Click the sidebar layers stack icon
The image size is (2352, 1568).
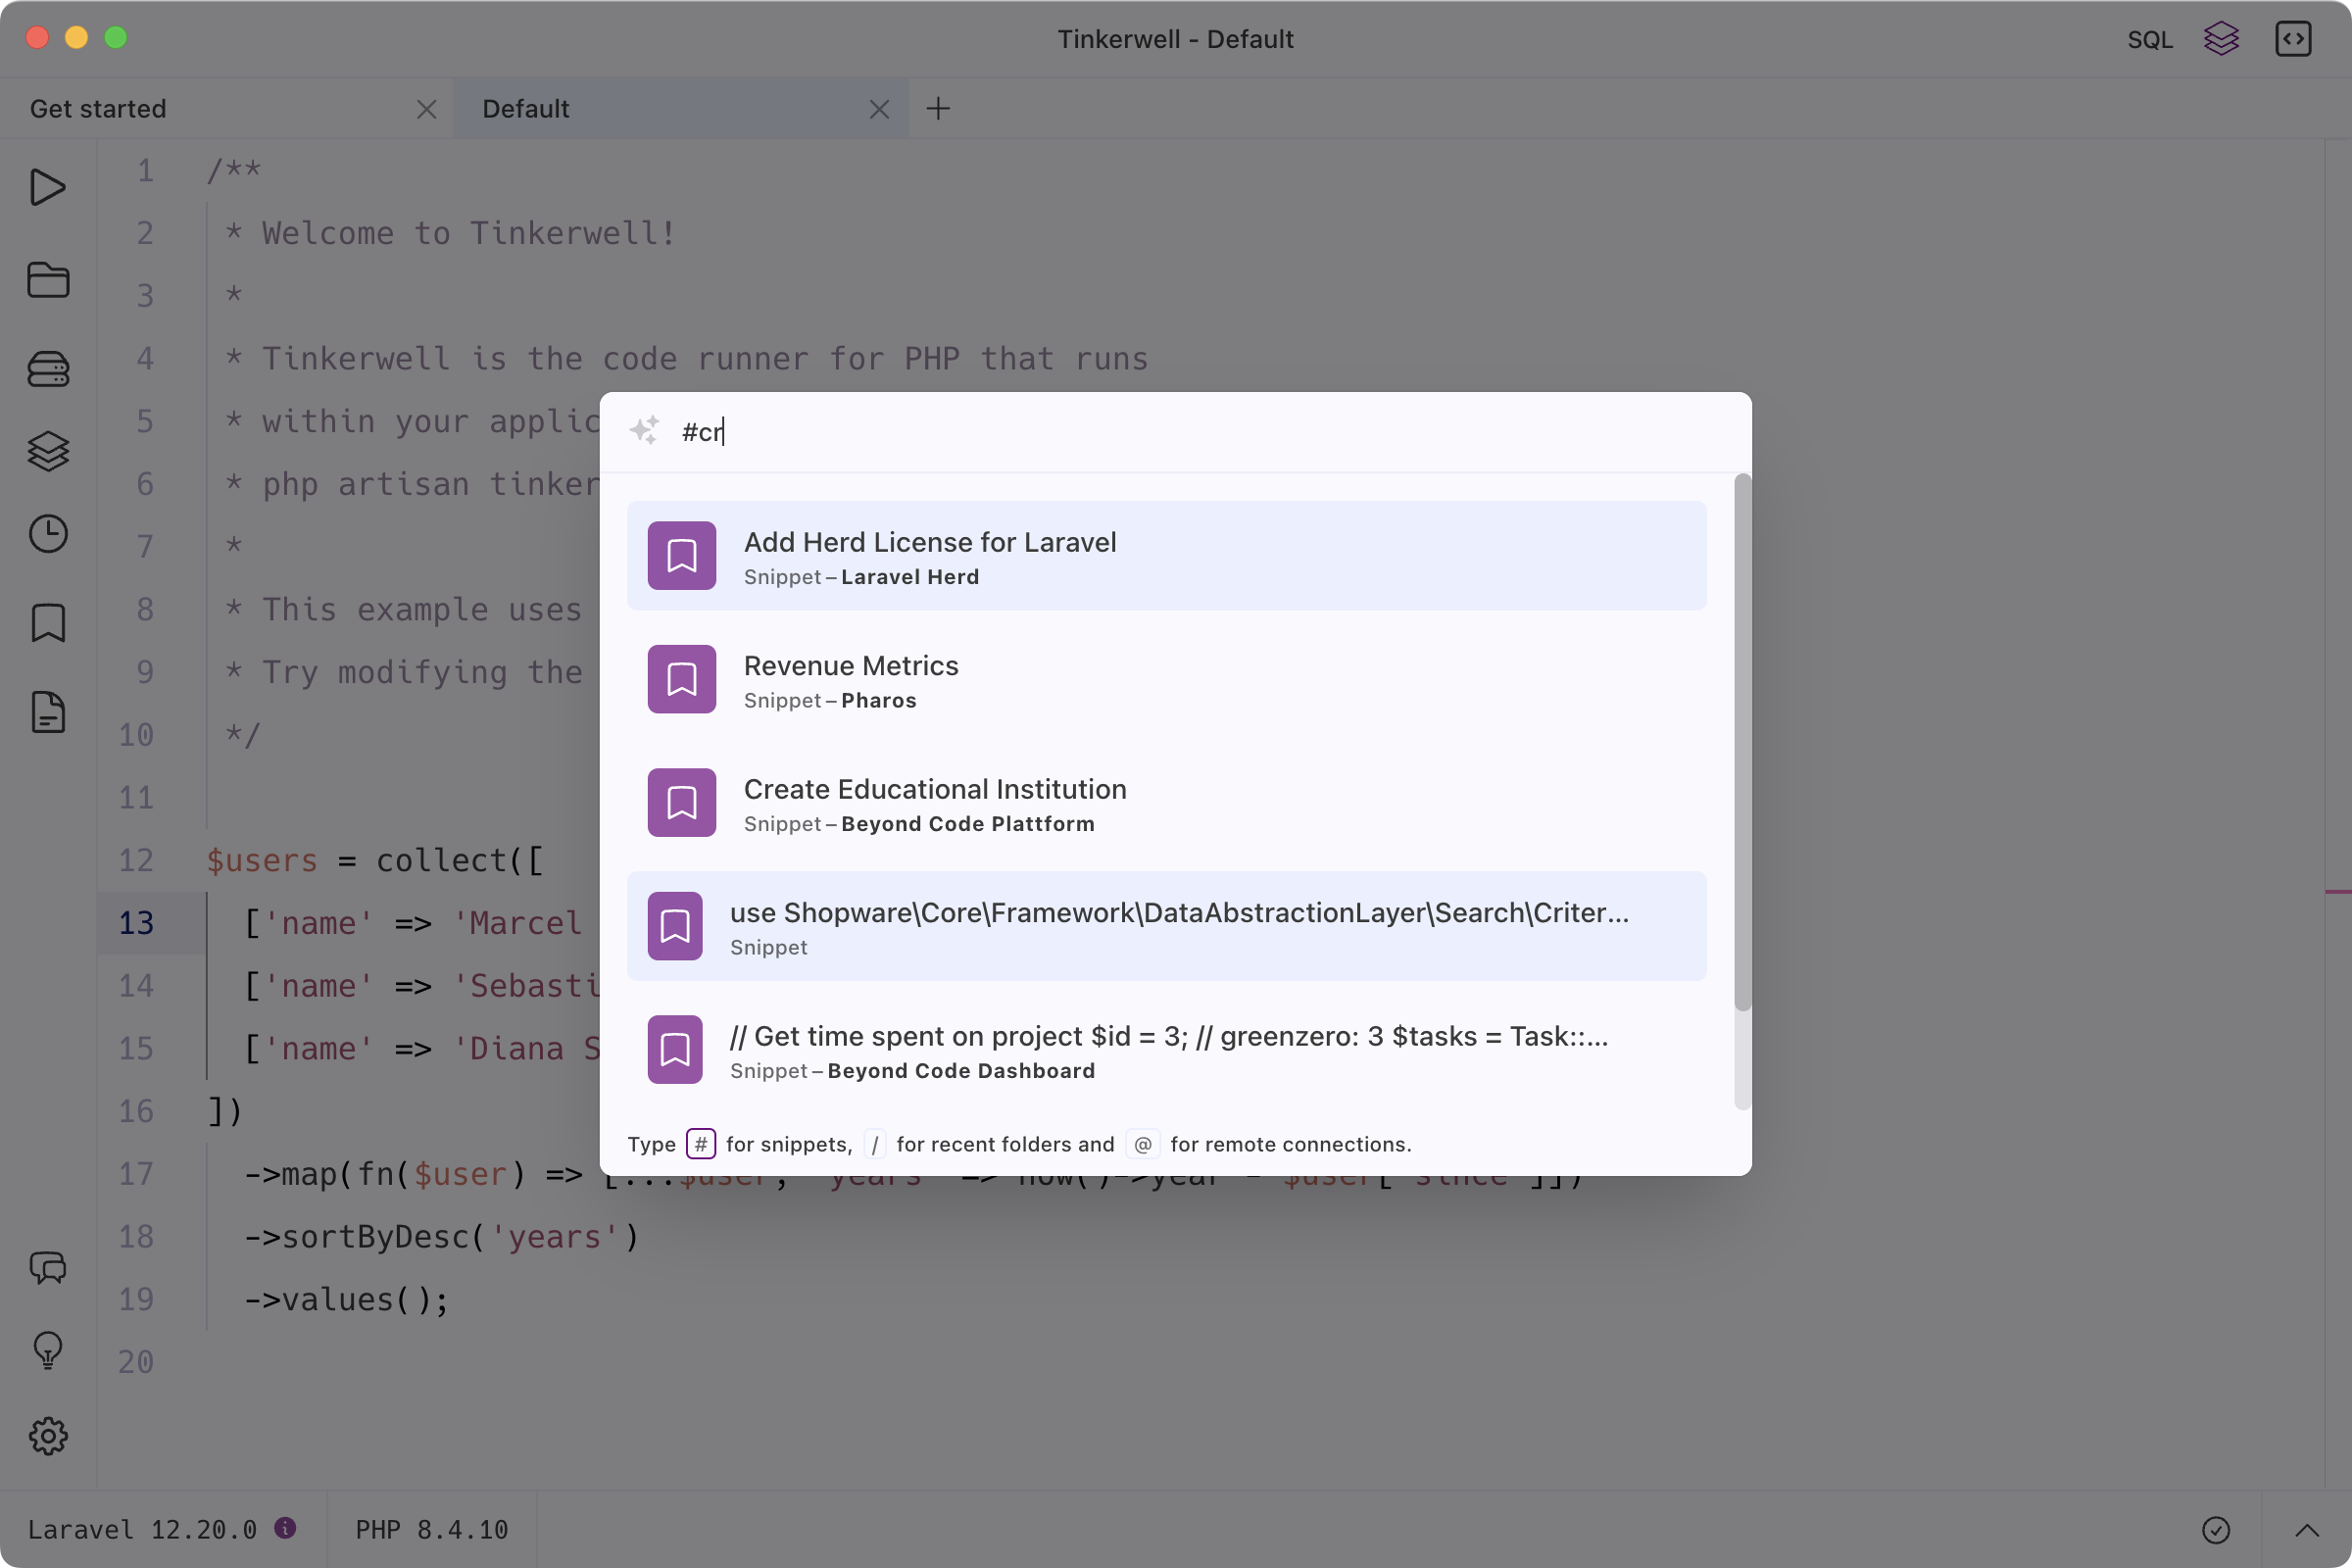(x=48, y=451)
